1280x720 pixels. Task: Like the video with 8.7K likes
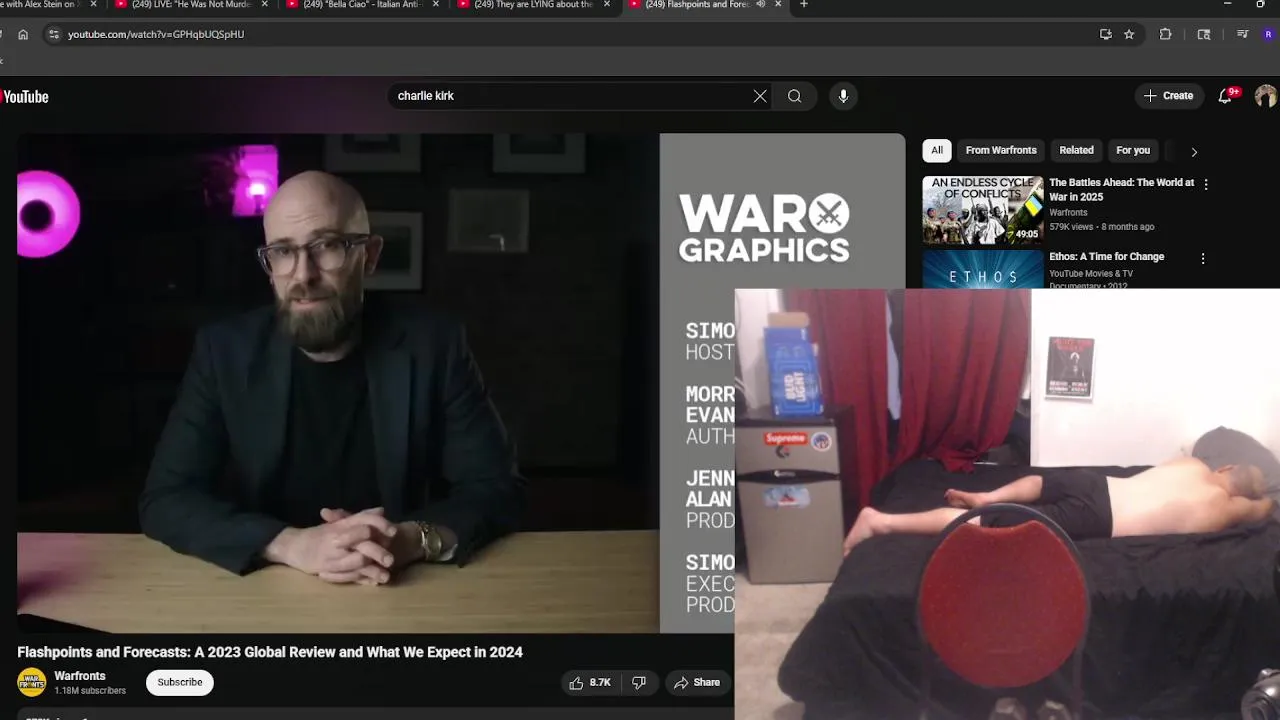[x=590, y=683]
